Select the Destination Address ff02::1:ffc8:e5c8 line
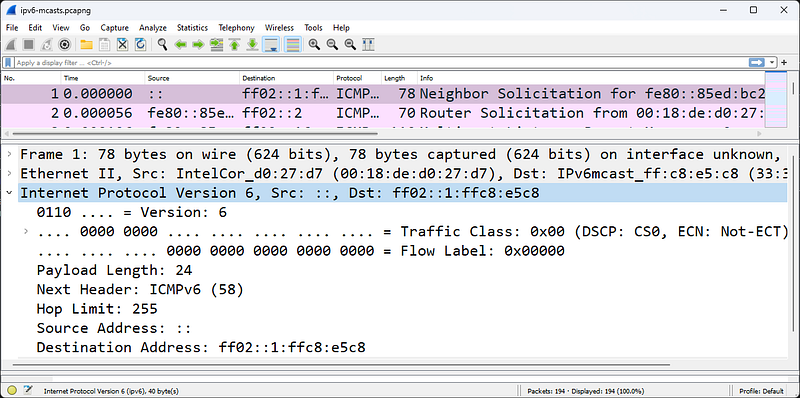Screen dimensions: 800x398 [201, 347]
